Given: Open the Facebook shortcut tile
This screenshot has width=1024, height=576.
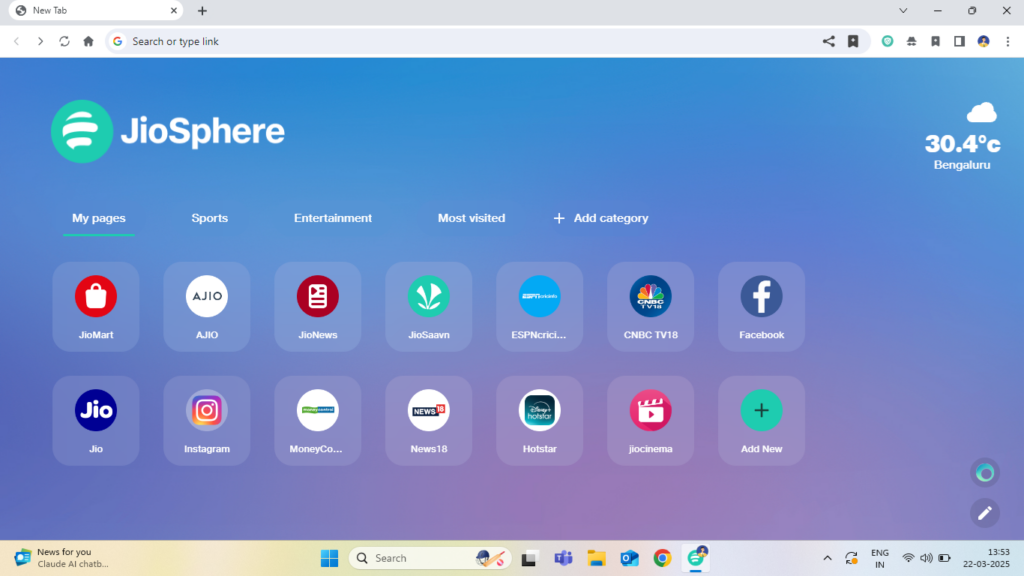Looking at the screenshot, I should tap(761, 307).
